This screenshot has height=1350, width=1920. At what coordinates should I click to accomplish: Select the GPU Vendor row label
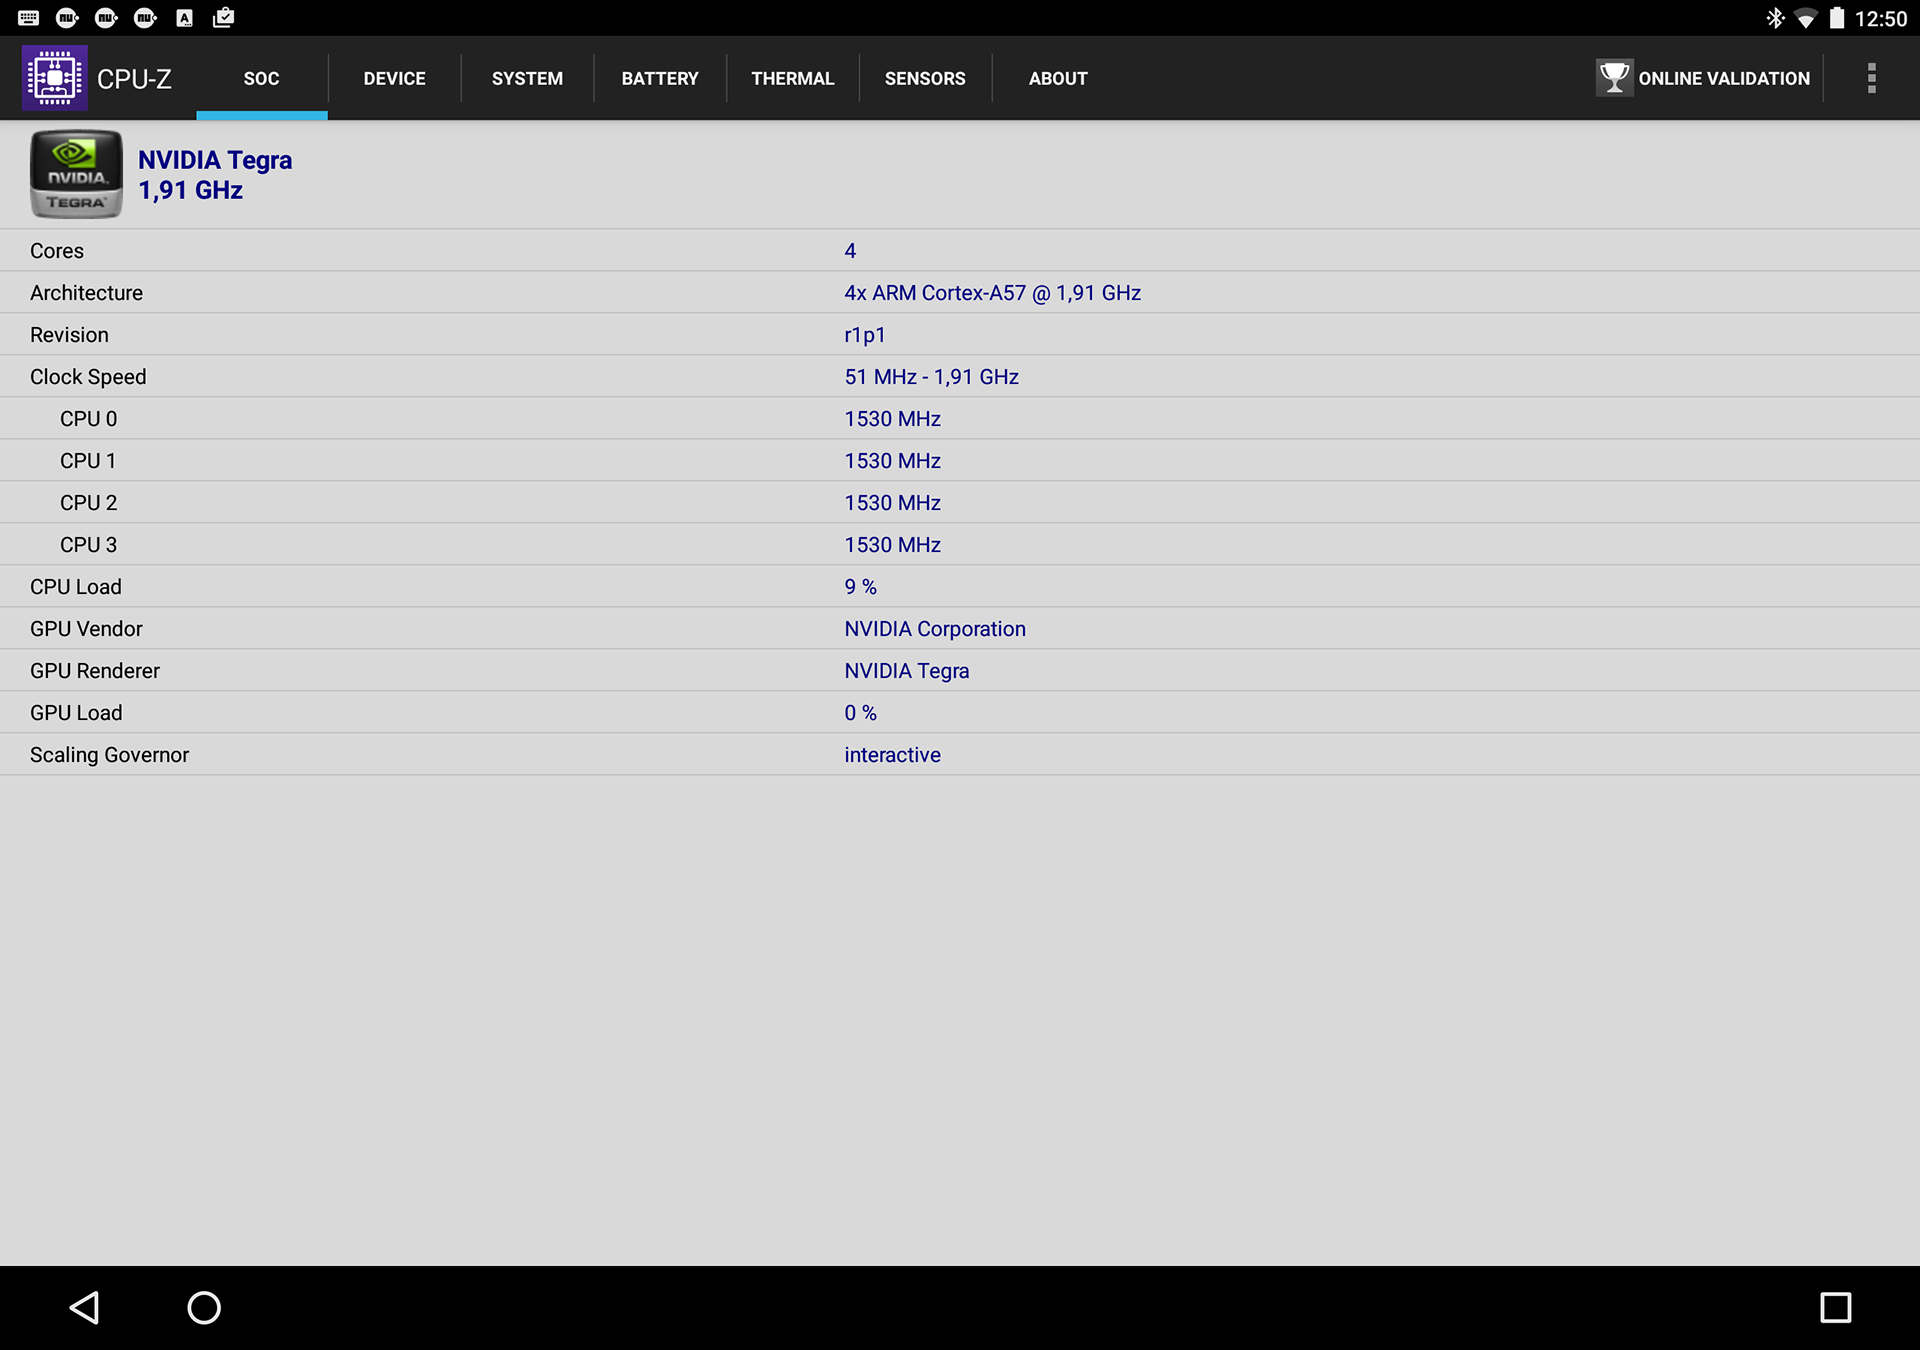tap(86, 629)
